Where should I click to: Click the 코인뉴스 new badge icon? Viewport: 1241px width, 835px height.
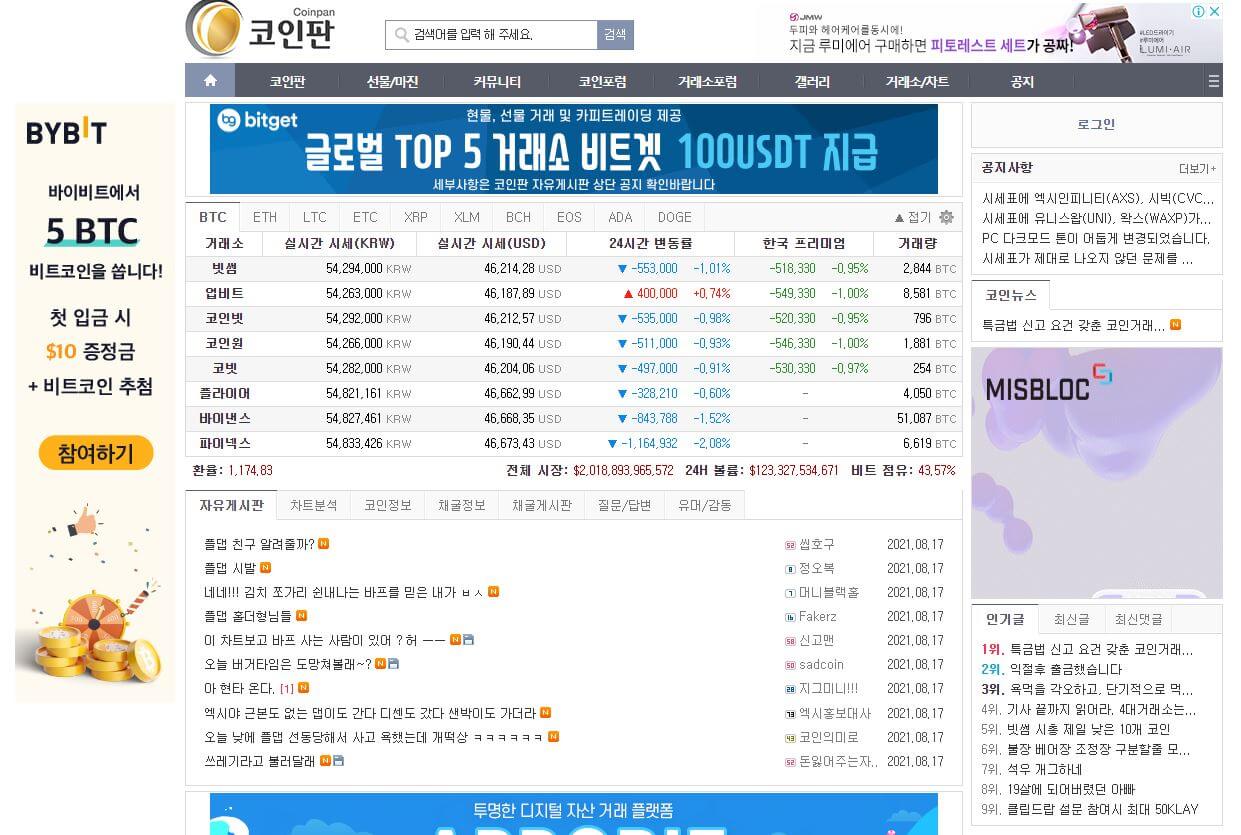click(x=1175, y=325)
